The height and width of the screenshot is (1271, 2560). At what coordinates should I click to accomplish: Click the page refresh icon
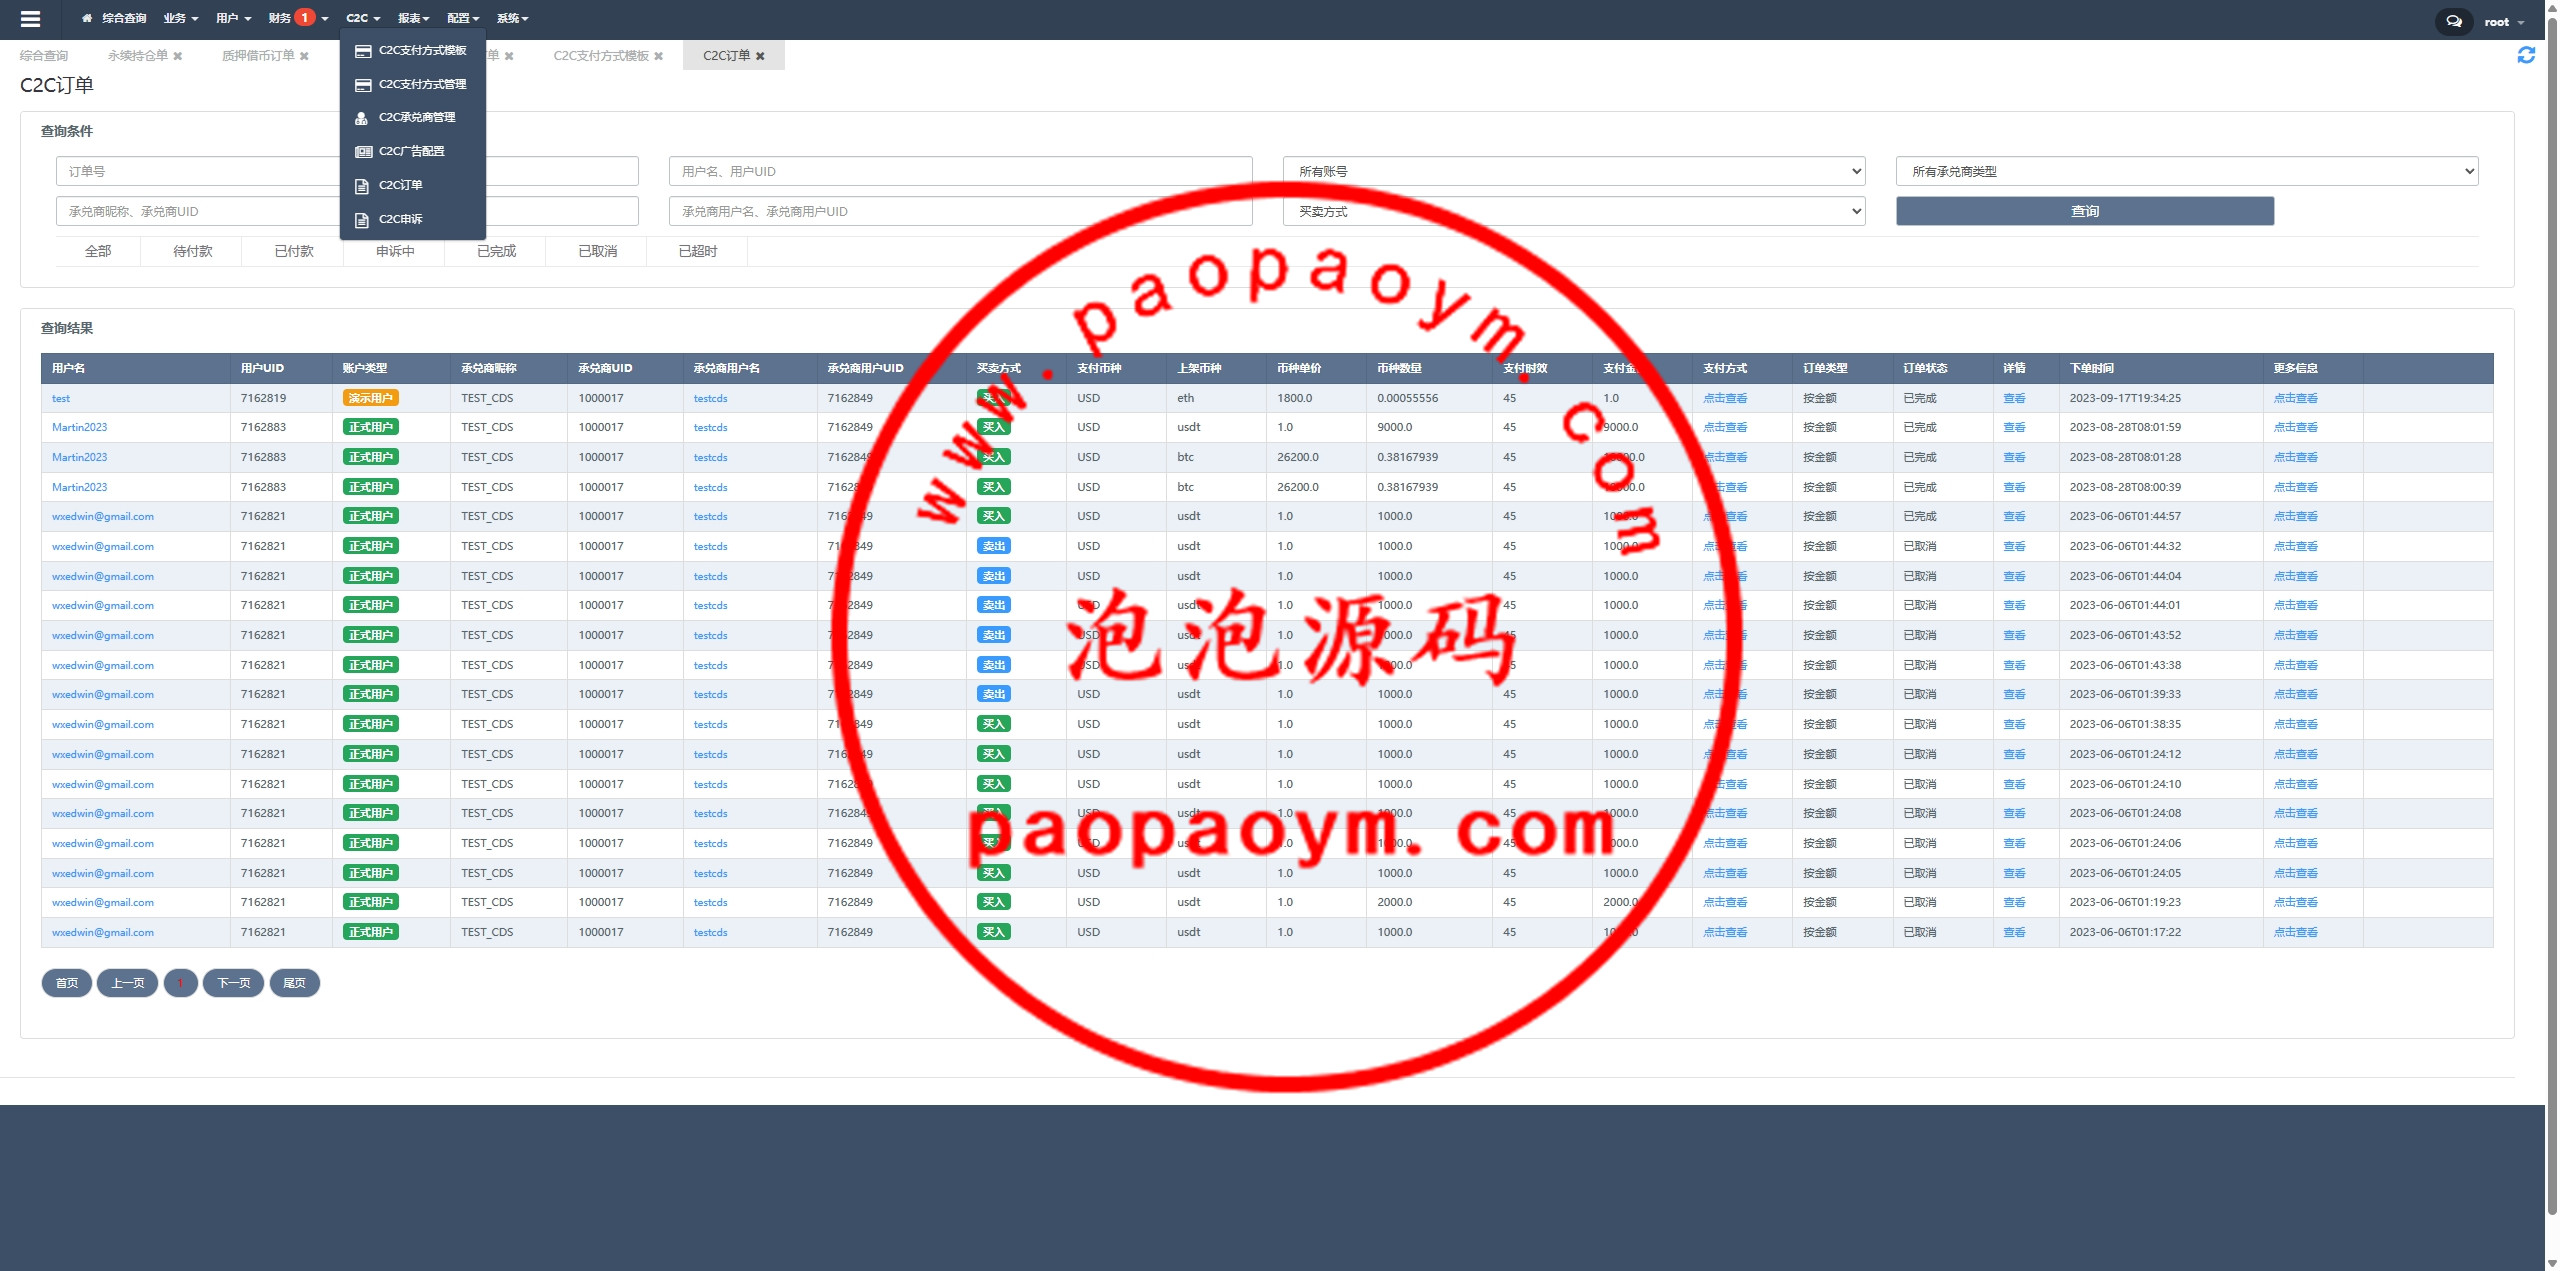click(2526, 56)
